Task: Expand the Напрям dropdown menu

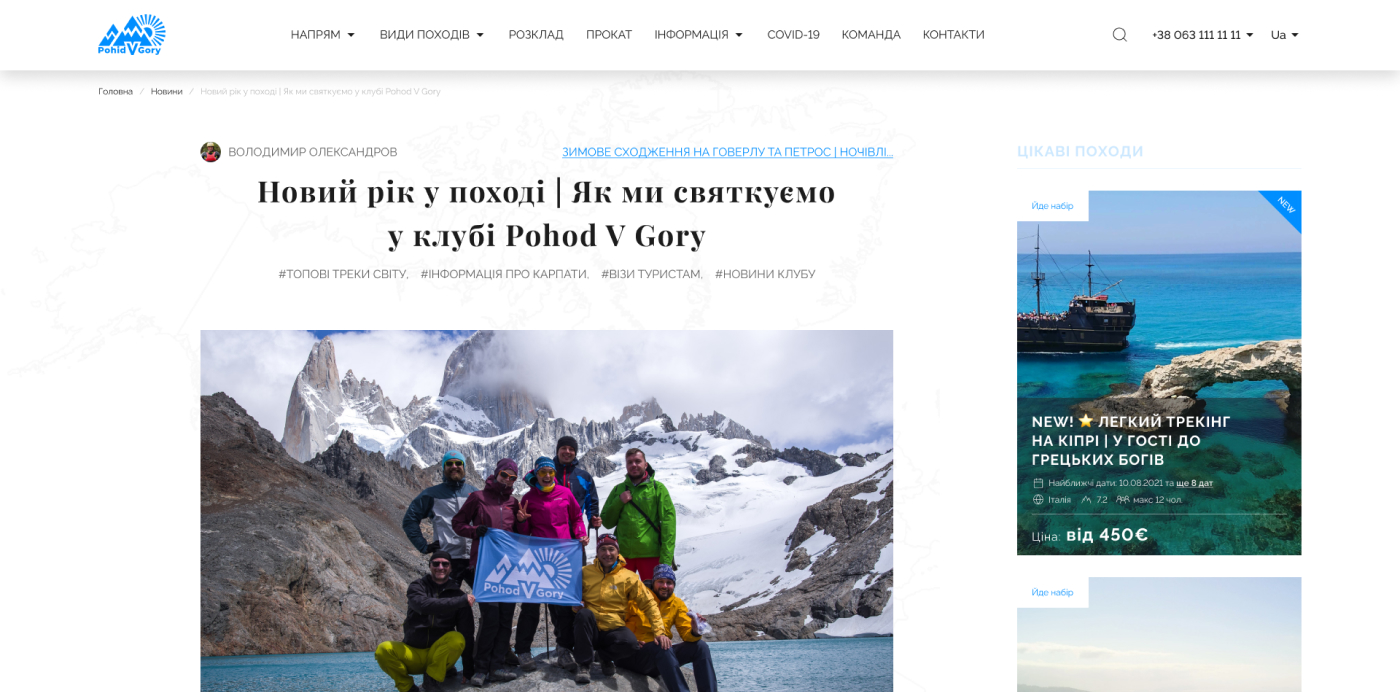Action: (322, 35)
